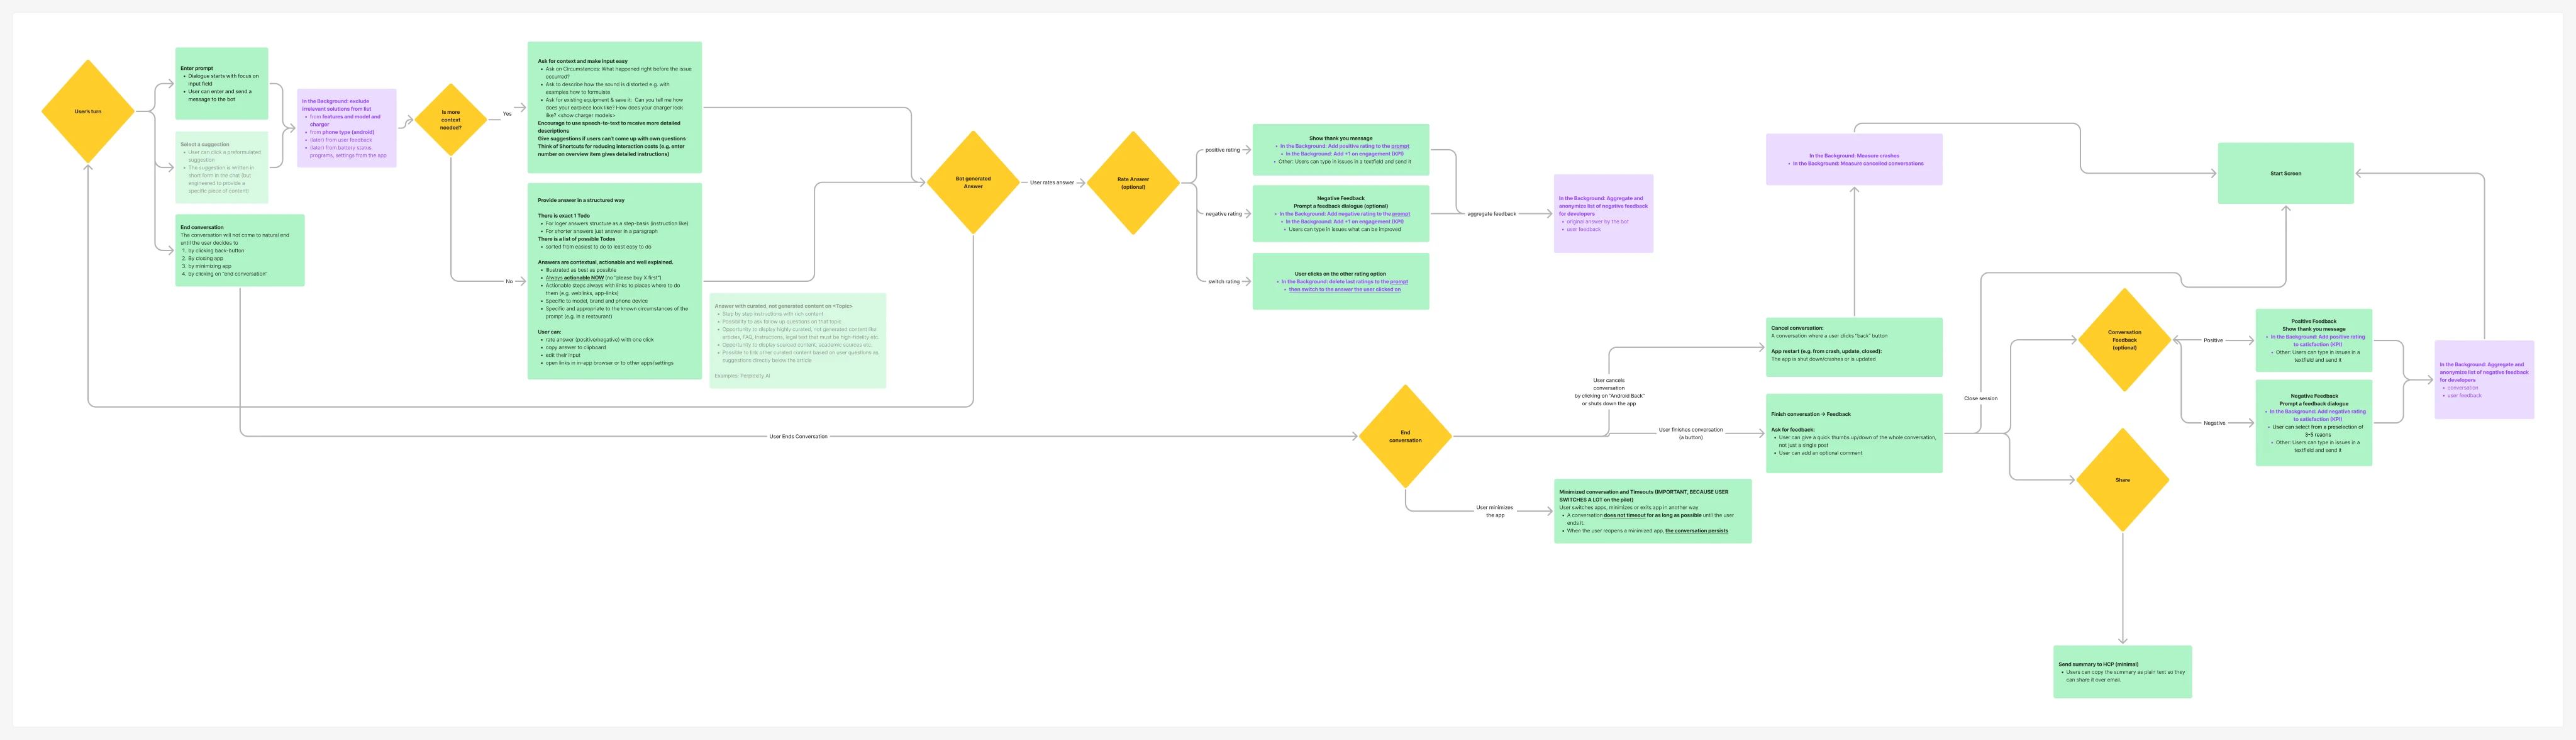
Task: Select "Provide answer in a structured way" box
Action: click(615, 281)
